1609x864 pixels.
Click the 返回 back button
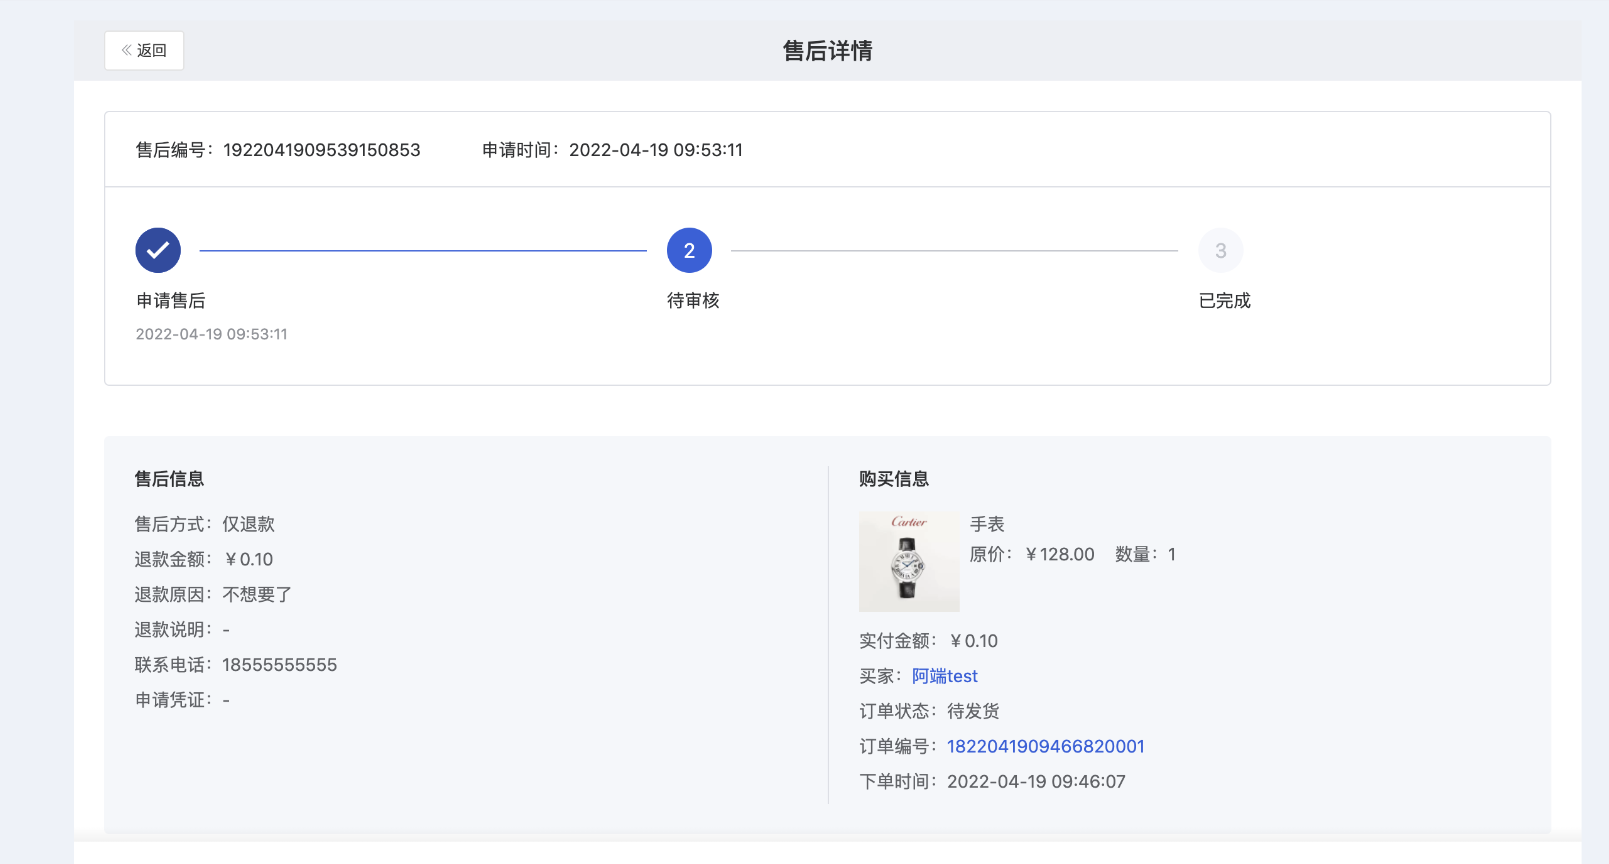click(144, 50)
